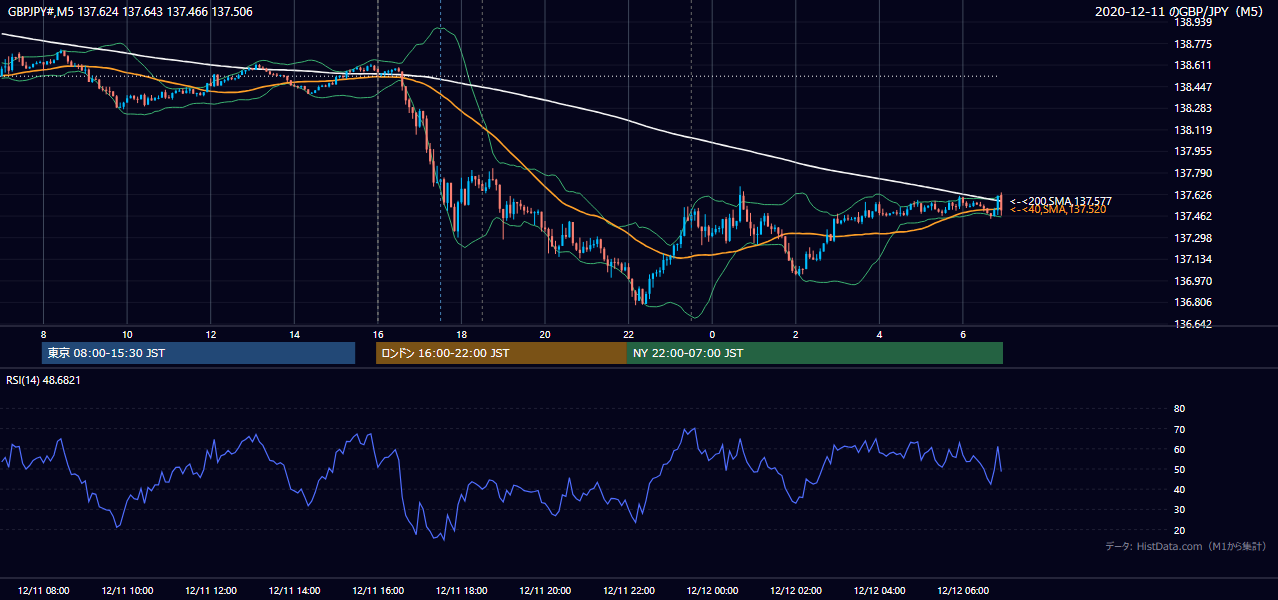Click hour label 20 under the price chart
Screen dimensions: 1278x600
click(x=545, y=334)
